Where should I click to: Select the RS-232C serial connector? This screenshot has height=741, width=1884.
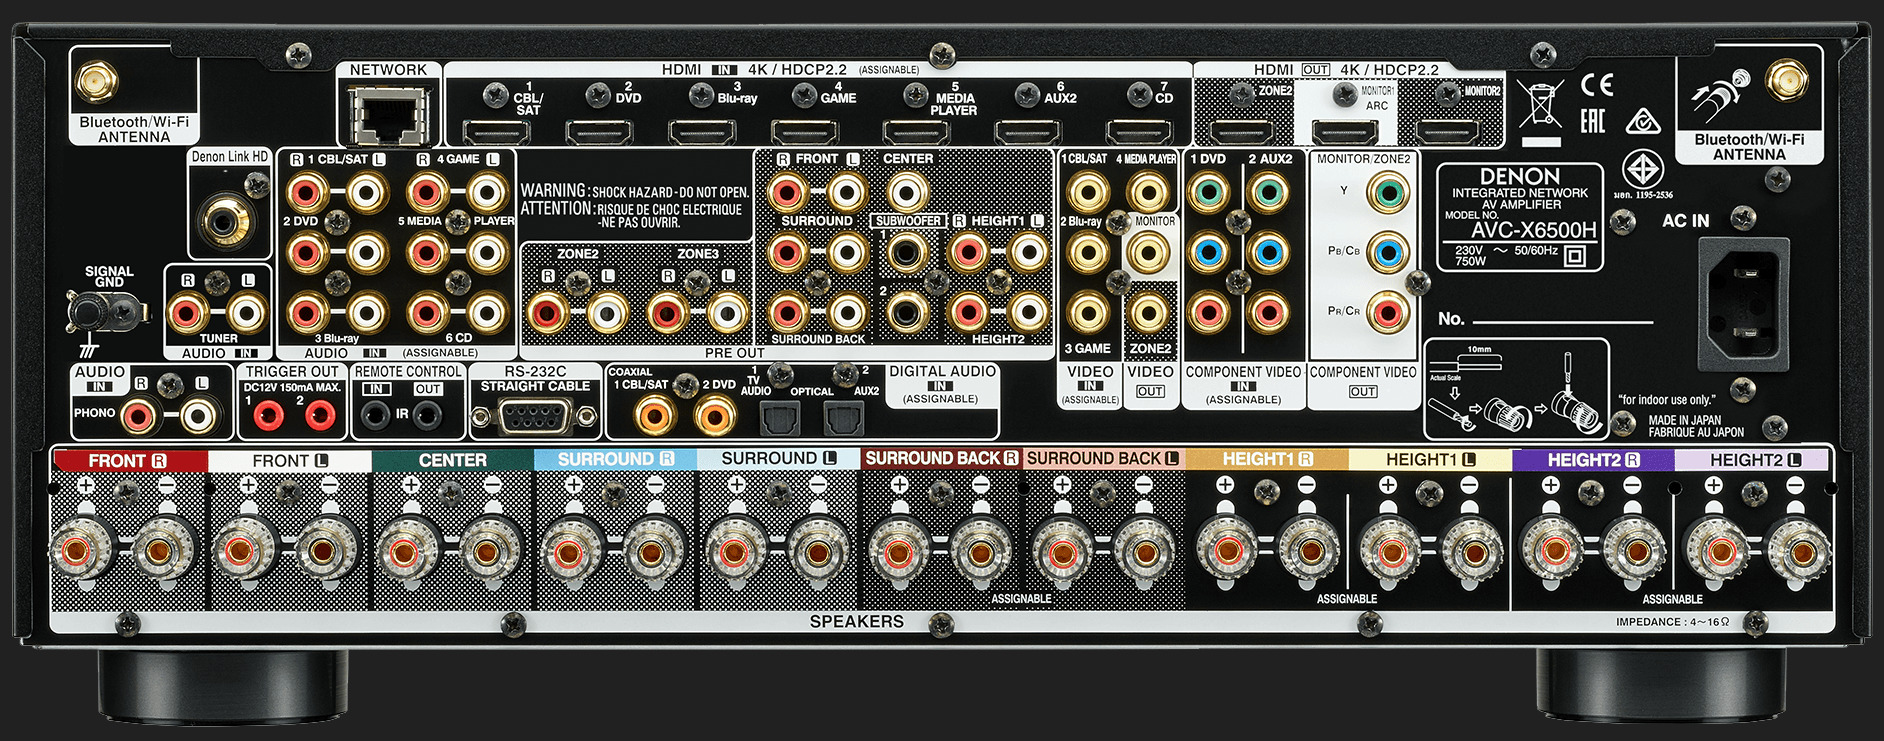click(x=534, y=415)
